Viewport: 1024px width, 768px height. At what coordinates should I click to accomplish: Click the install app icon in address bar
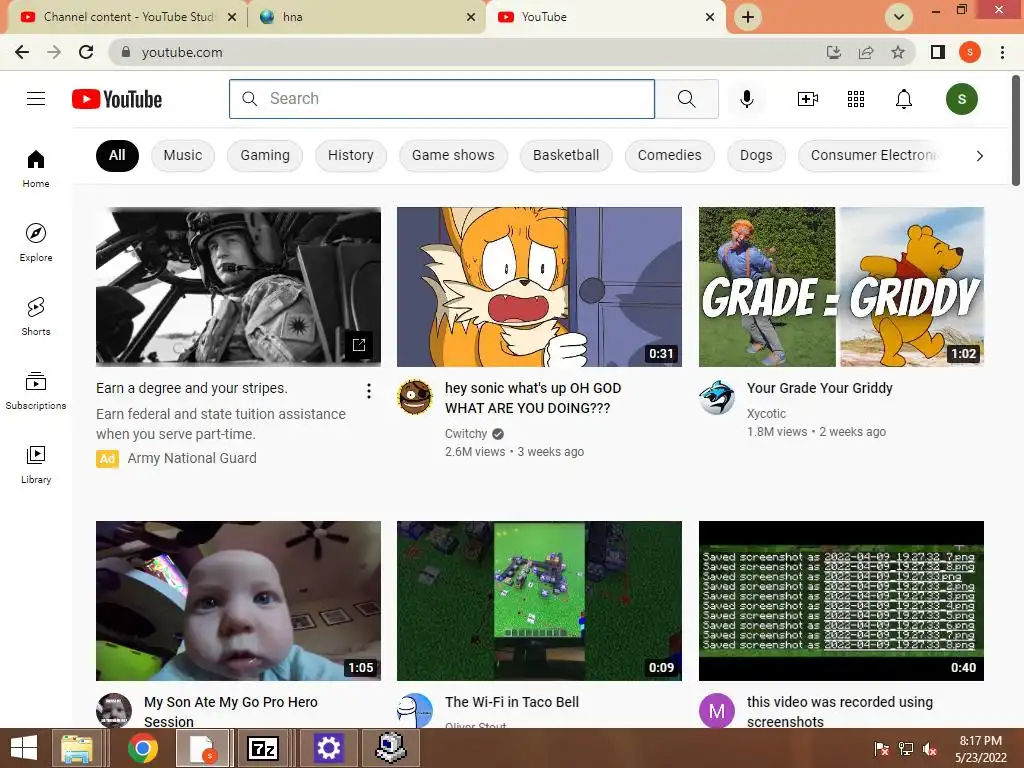(x=834, y=52)
